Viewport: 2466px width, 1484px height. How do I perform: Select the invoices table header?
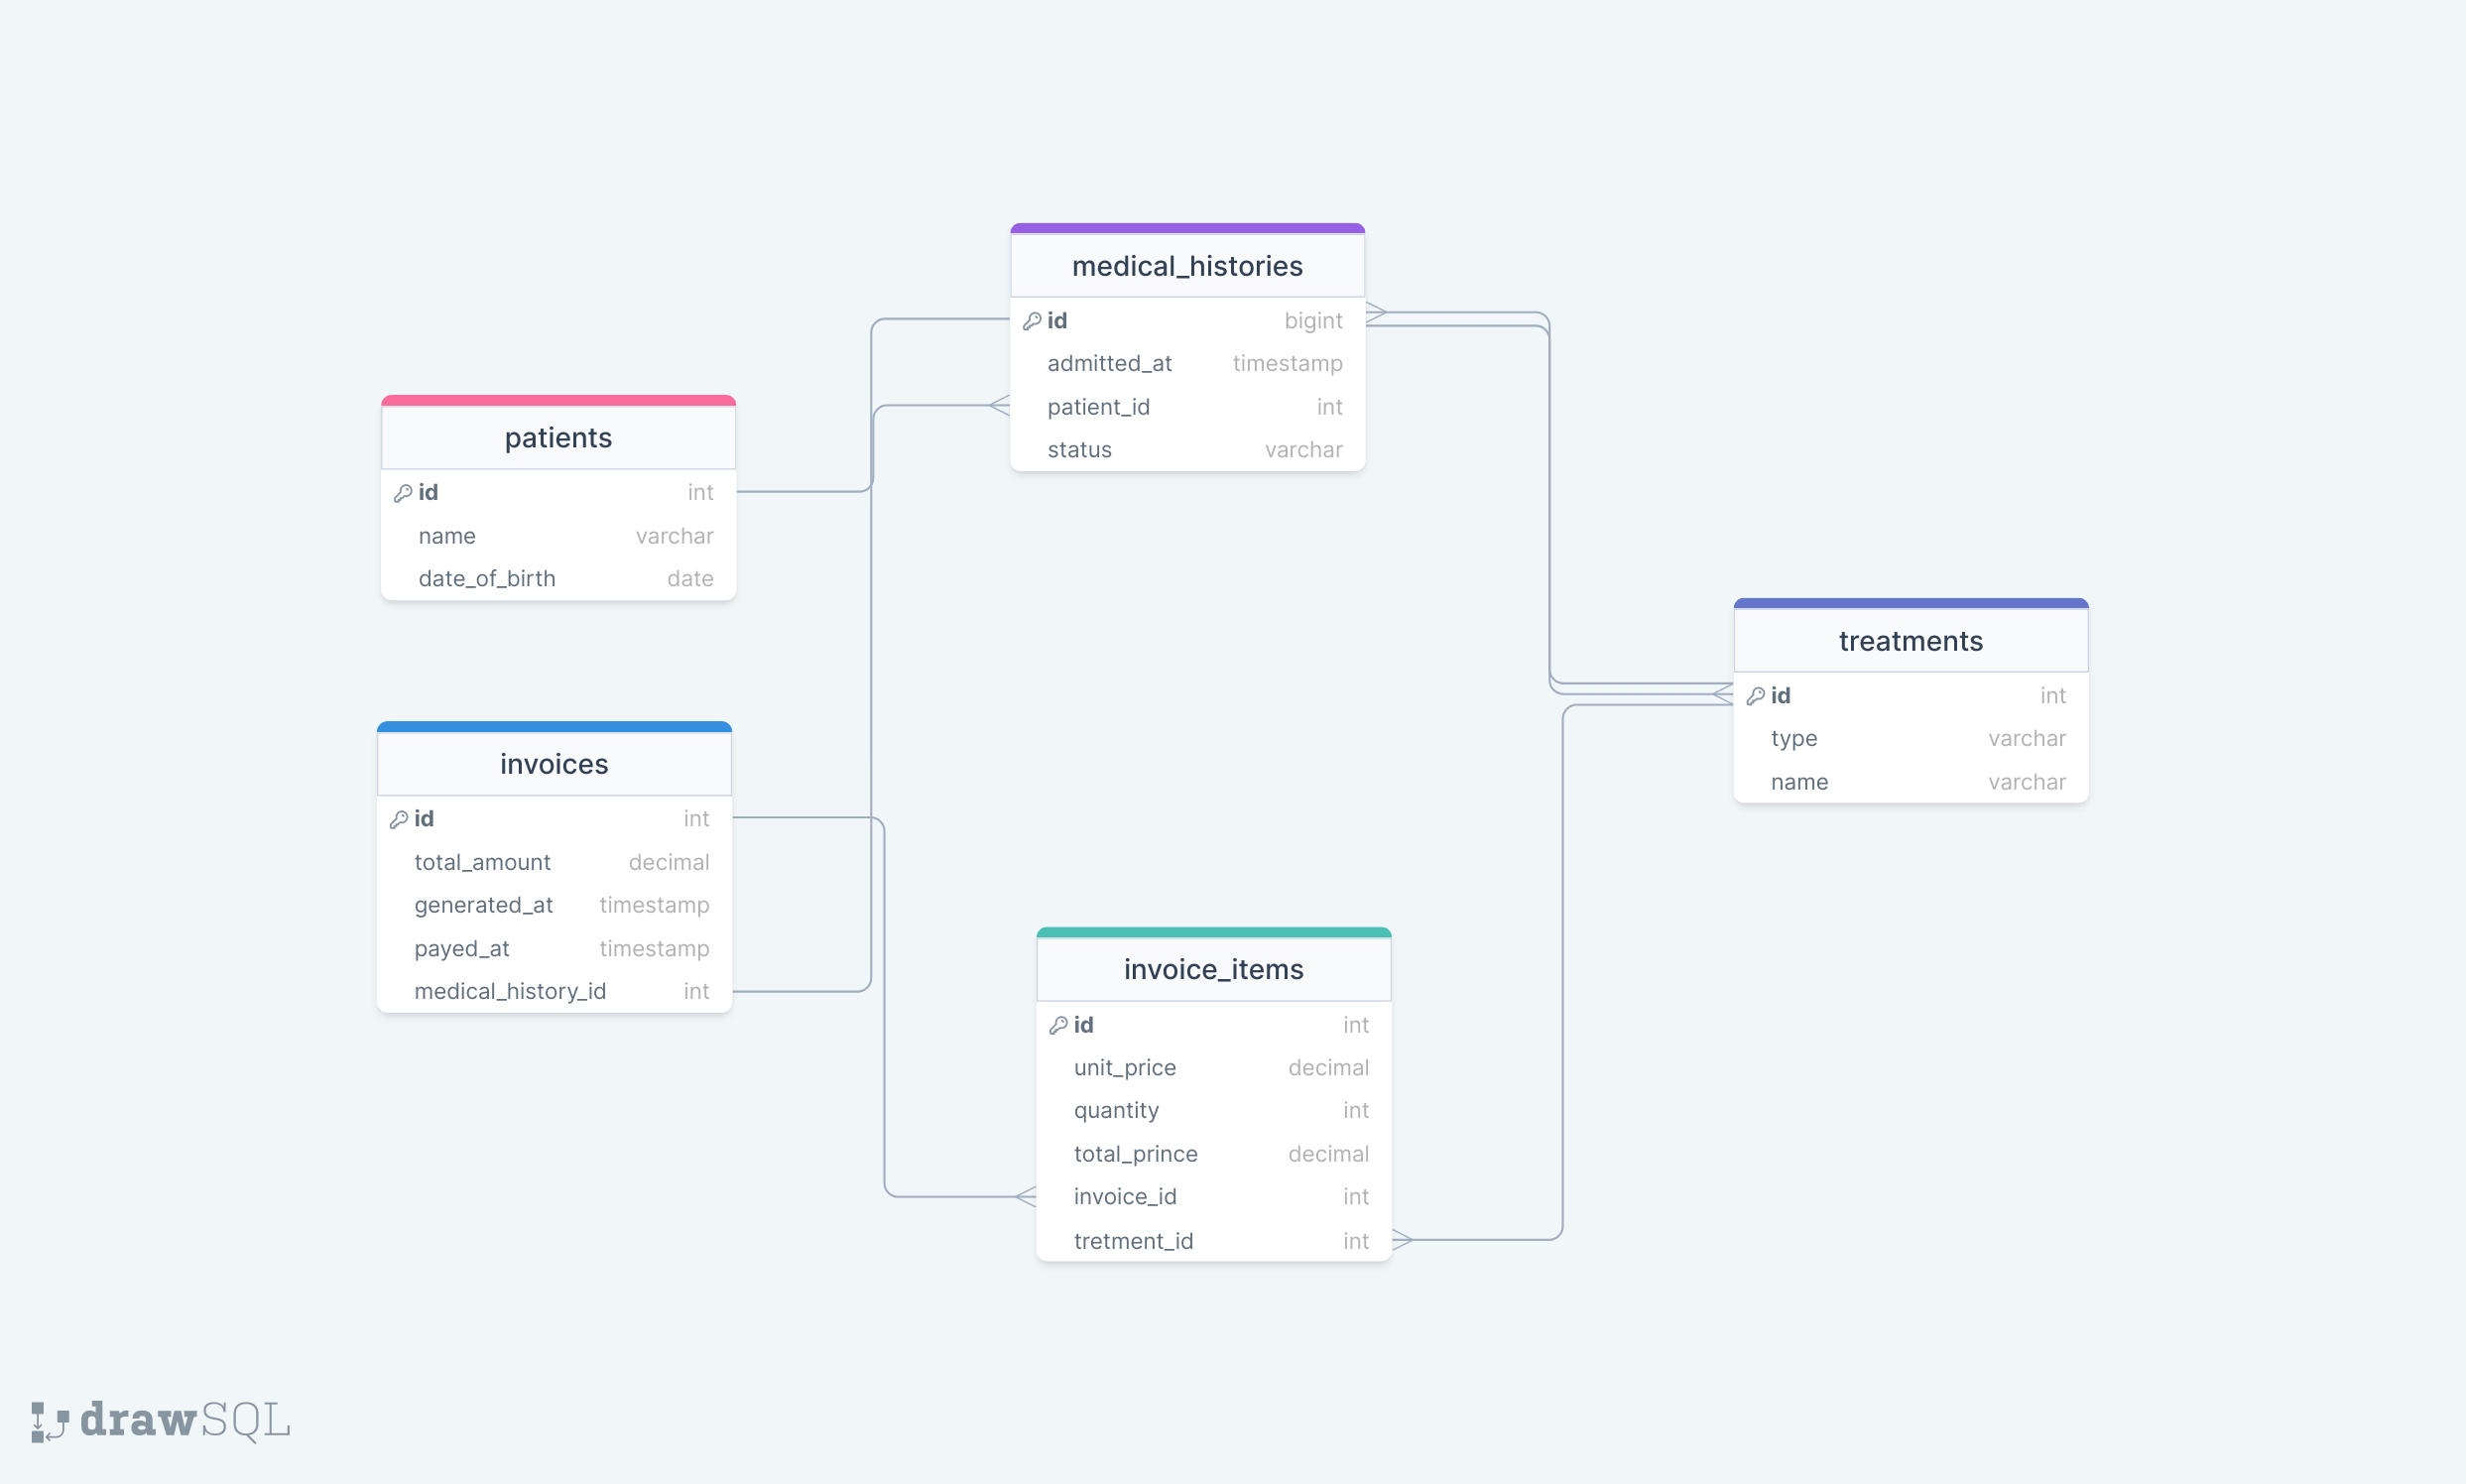point(554,764)
